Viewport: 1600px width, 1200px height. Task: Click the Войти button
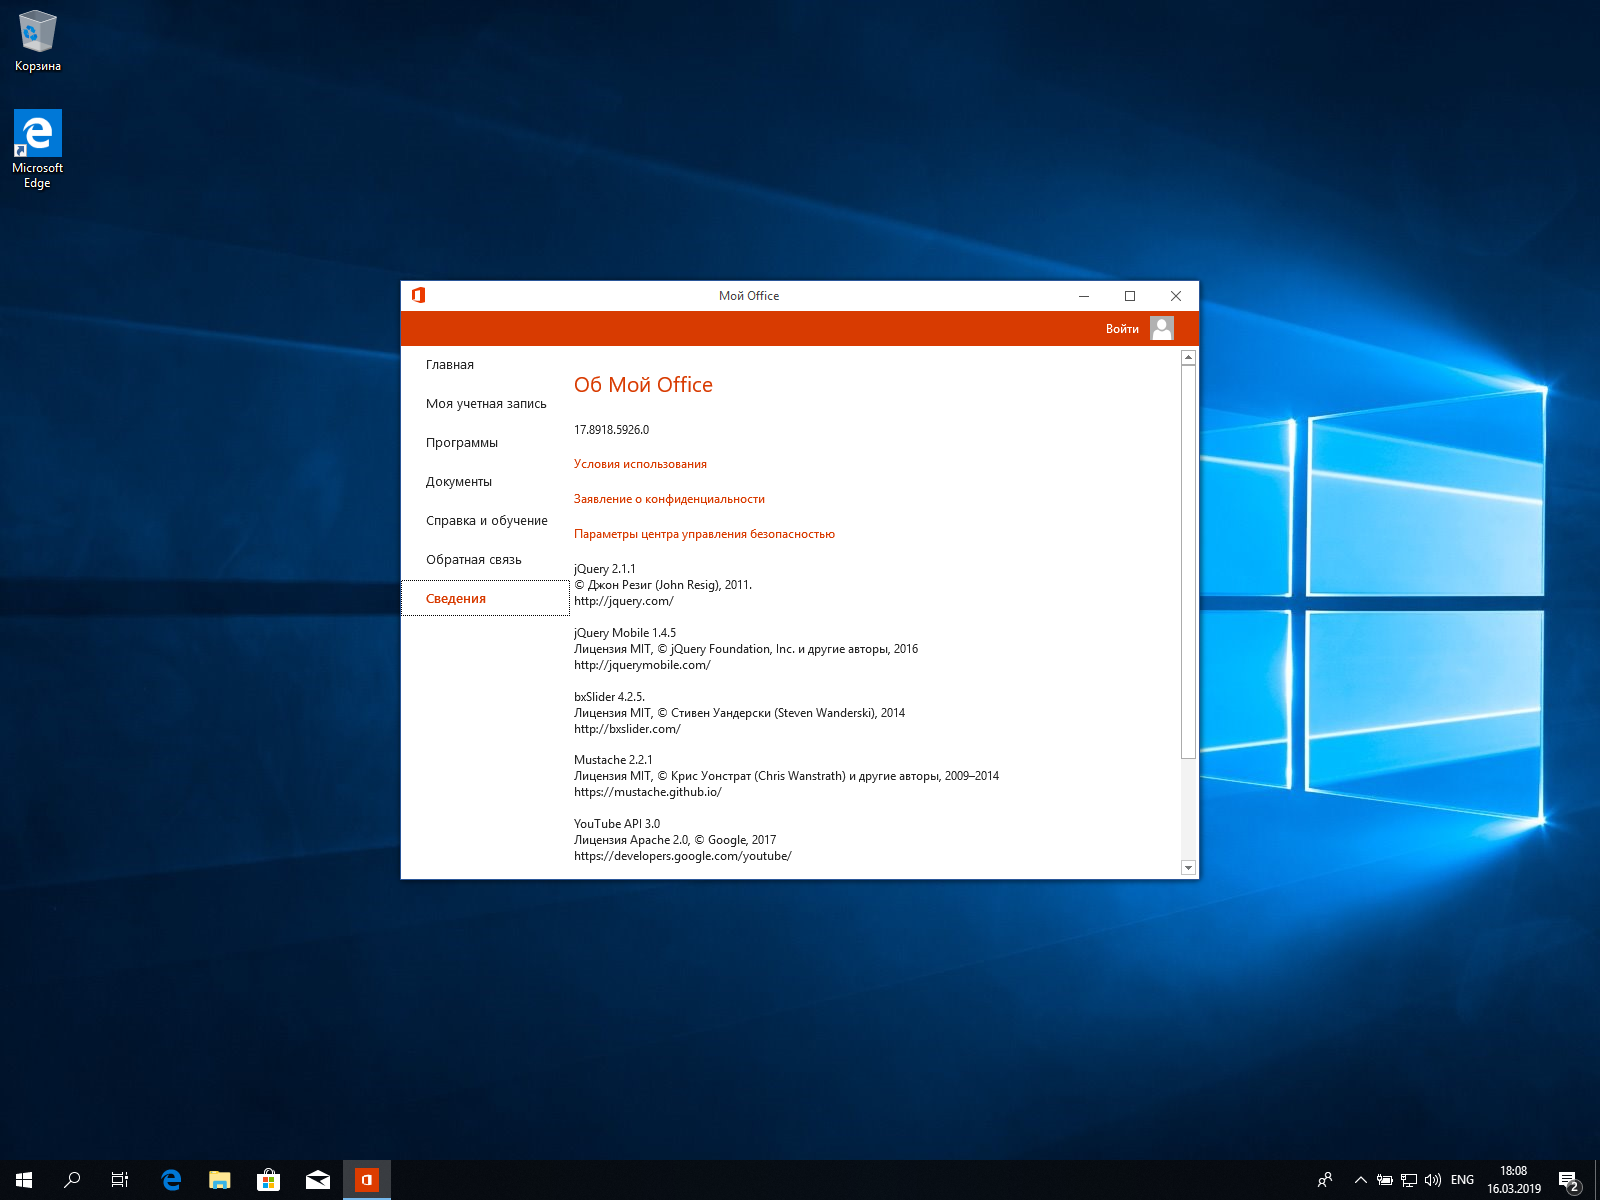[1121, 328]
